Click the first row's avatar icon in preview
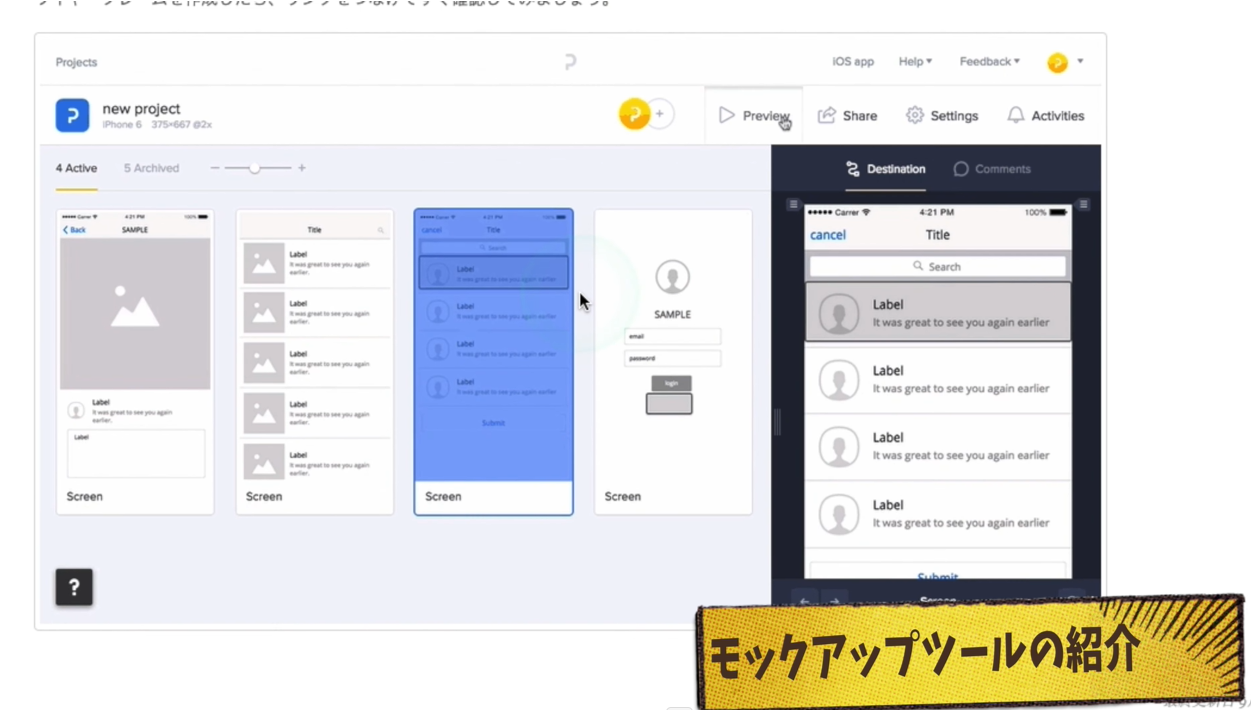The height and width of the screenshot is (710, 1251). 839,313
